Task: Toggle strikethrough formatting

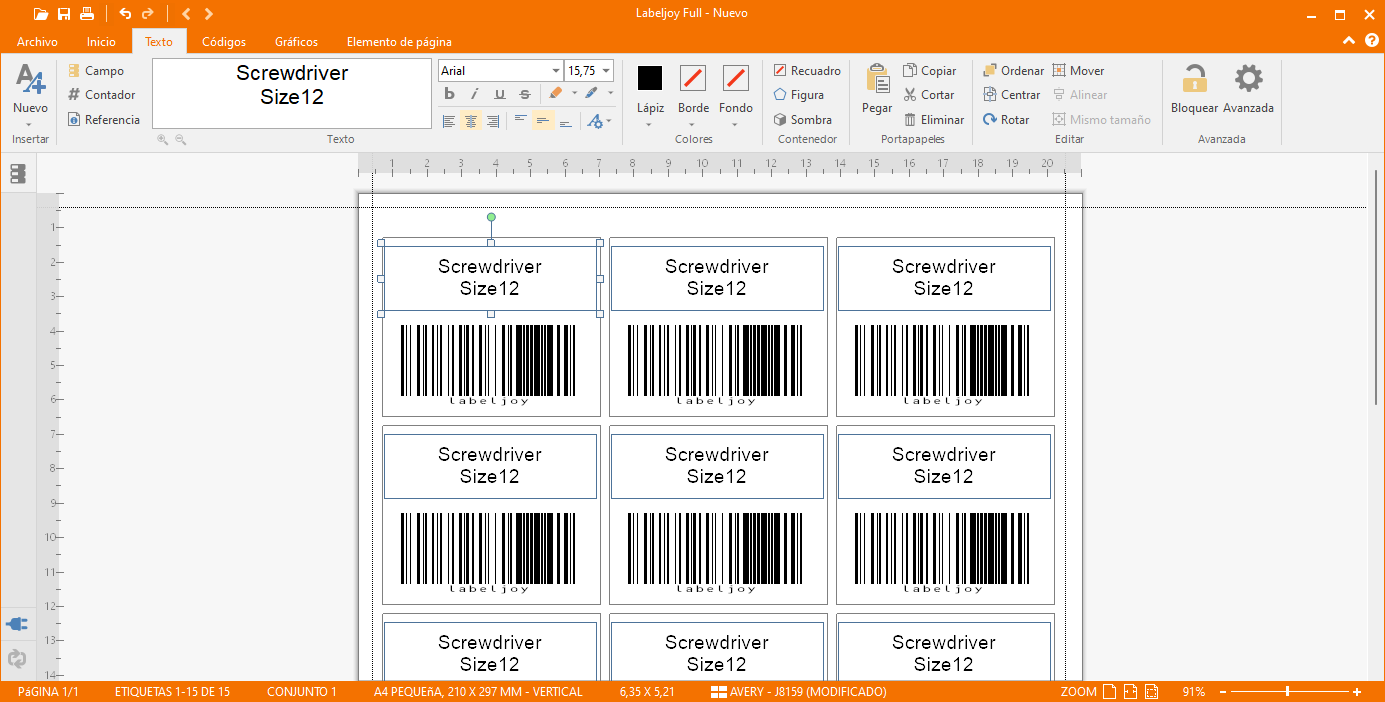Action: click(526, 94)
